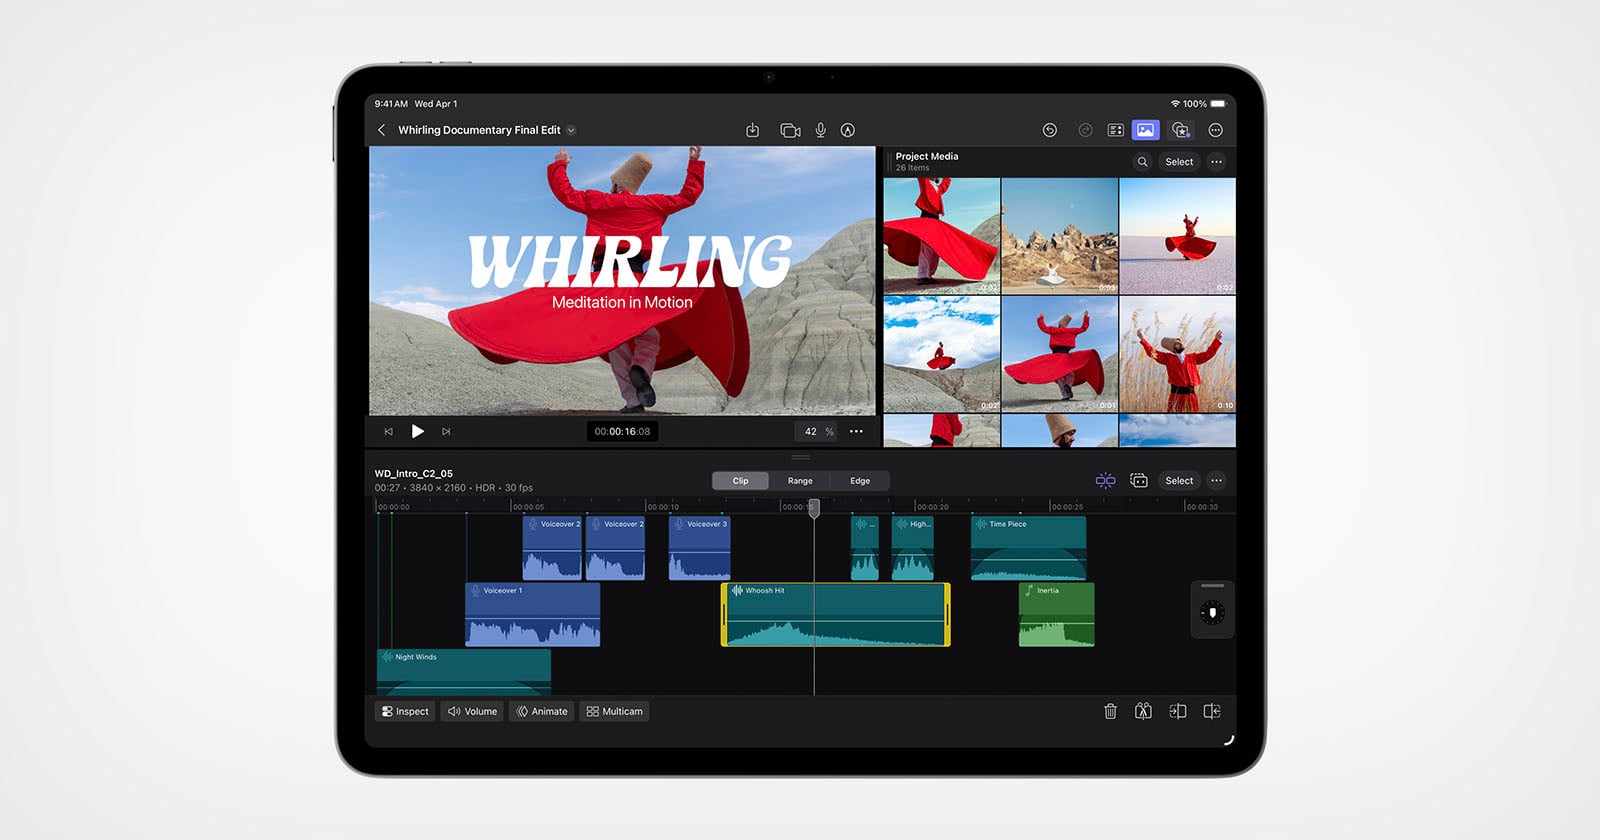Toggle timeline snapping
Screen dimensions: 1600x840
click(x=1105, y=481)
